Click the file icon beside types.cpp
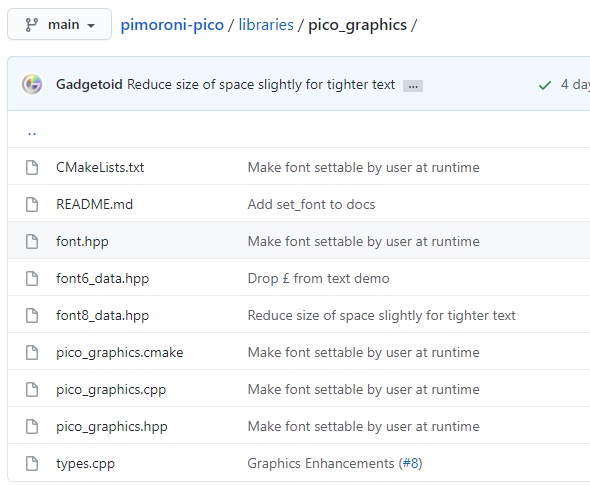Image resolution: width=590 pixels, height=485 pixels. 32,464
